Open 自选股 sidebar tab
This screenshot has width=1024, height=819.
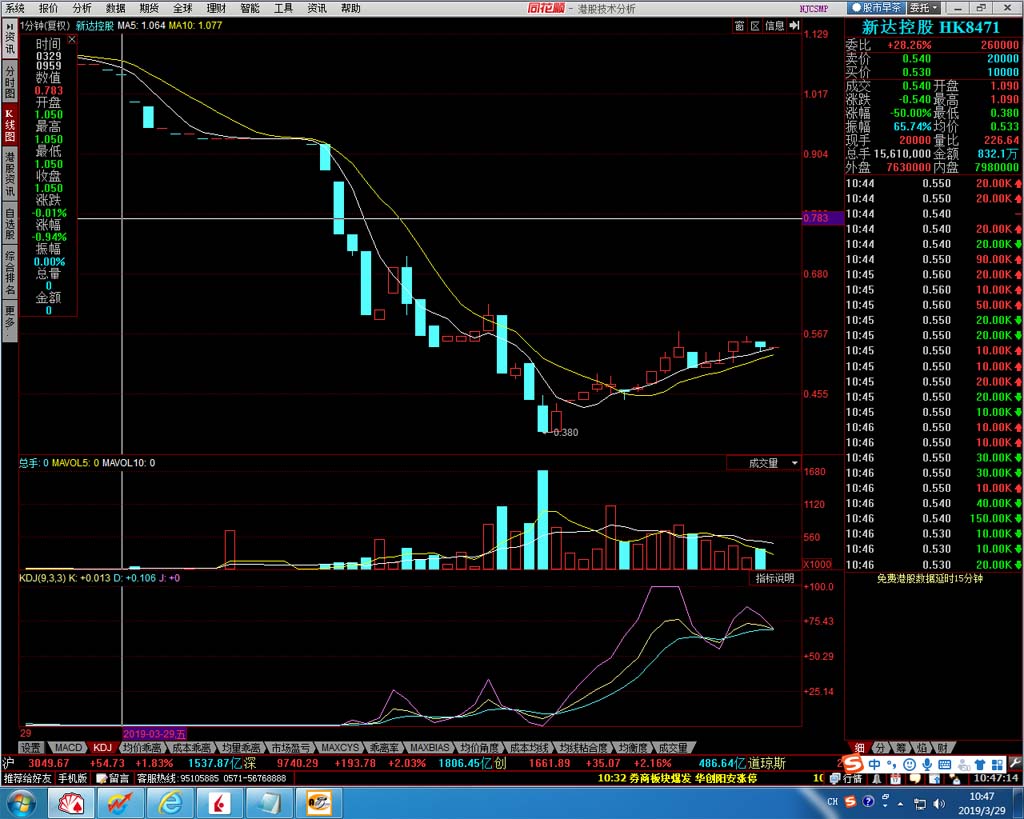point(10,223)
